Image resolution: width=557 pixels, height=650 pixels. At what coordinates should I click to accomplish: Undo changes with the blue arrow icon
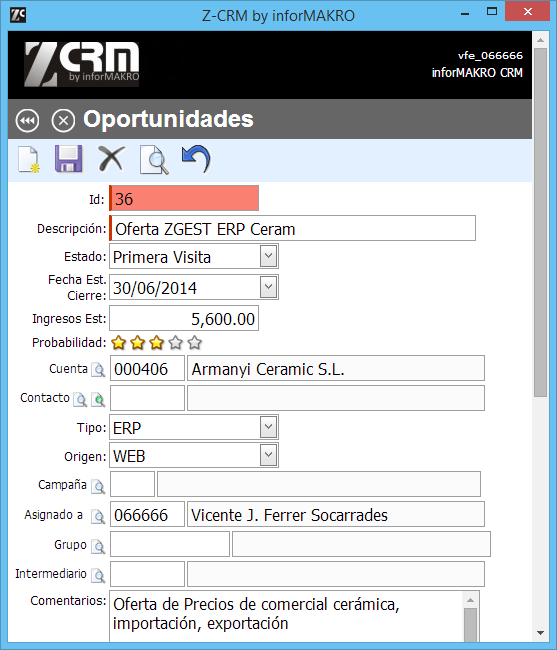pyautogui.click(x=196, y=159)
